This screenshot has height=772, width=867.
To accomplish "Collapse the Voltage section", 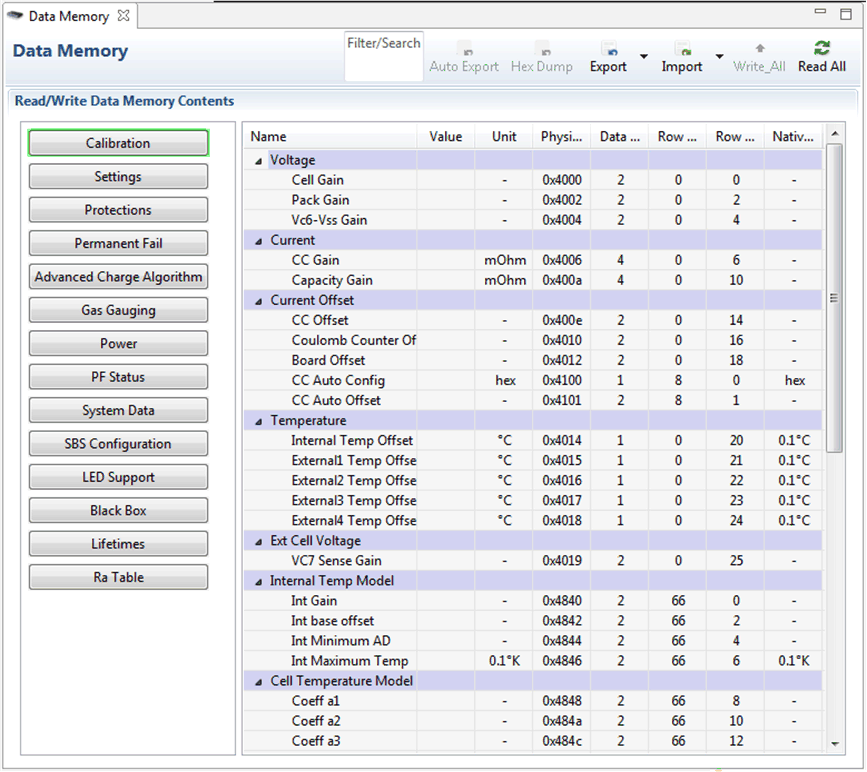I will [257, 160].
